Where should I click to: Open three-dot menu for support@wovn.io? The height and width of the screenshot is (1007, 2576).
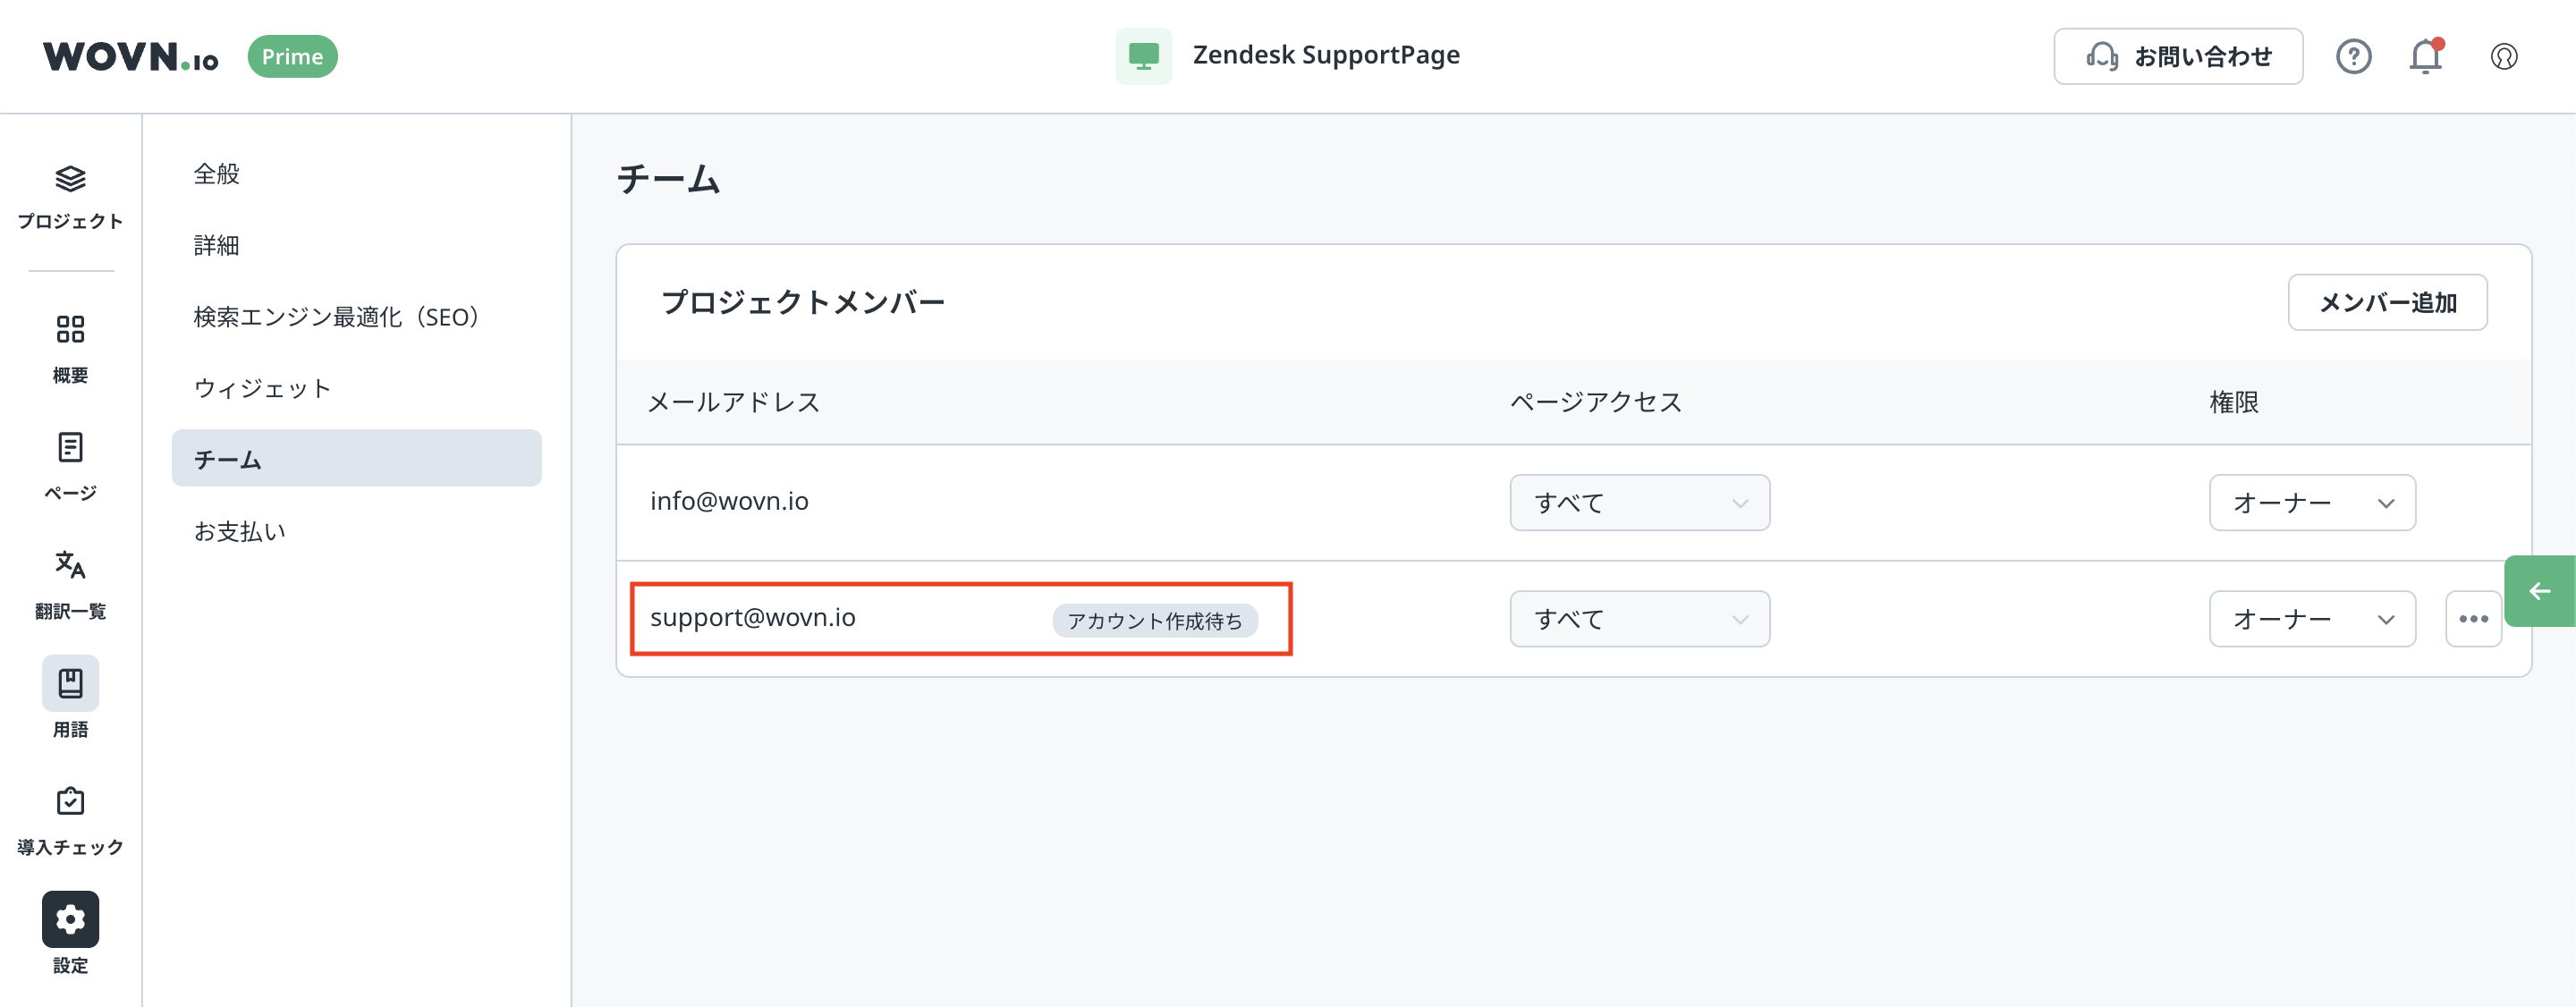(2473, 619)
